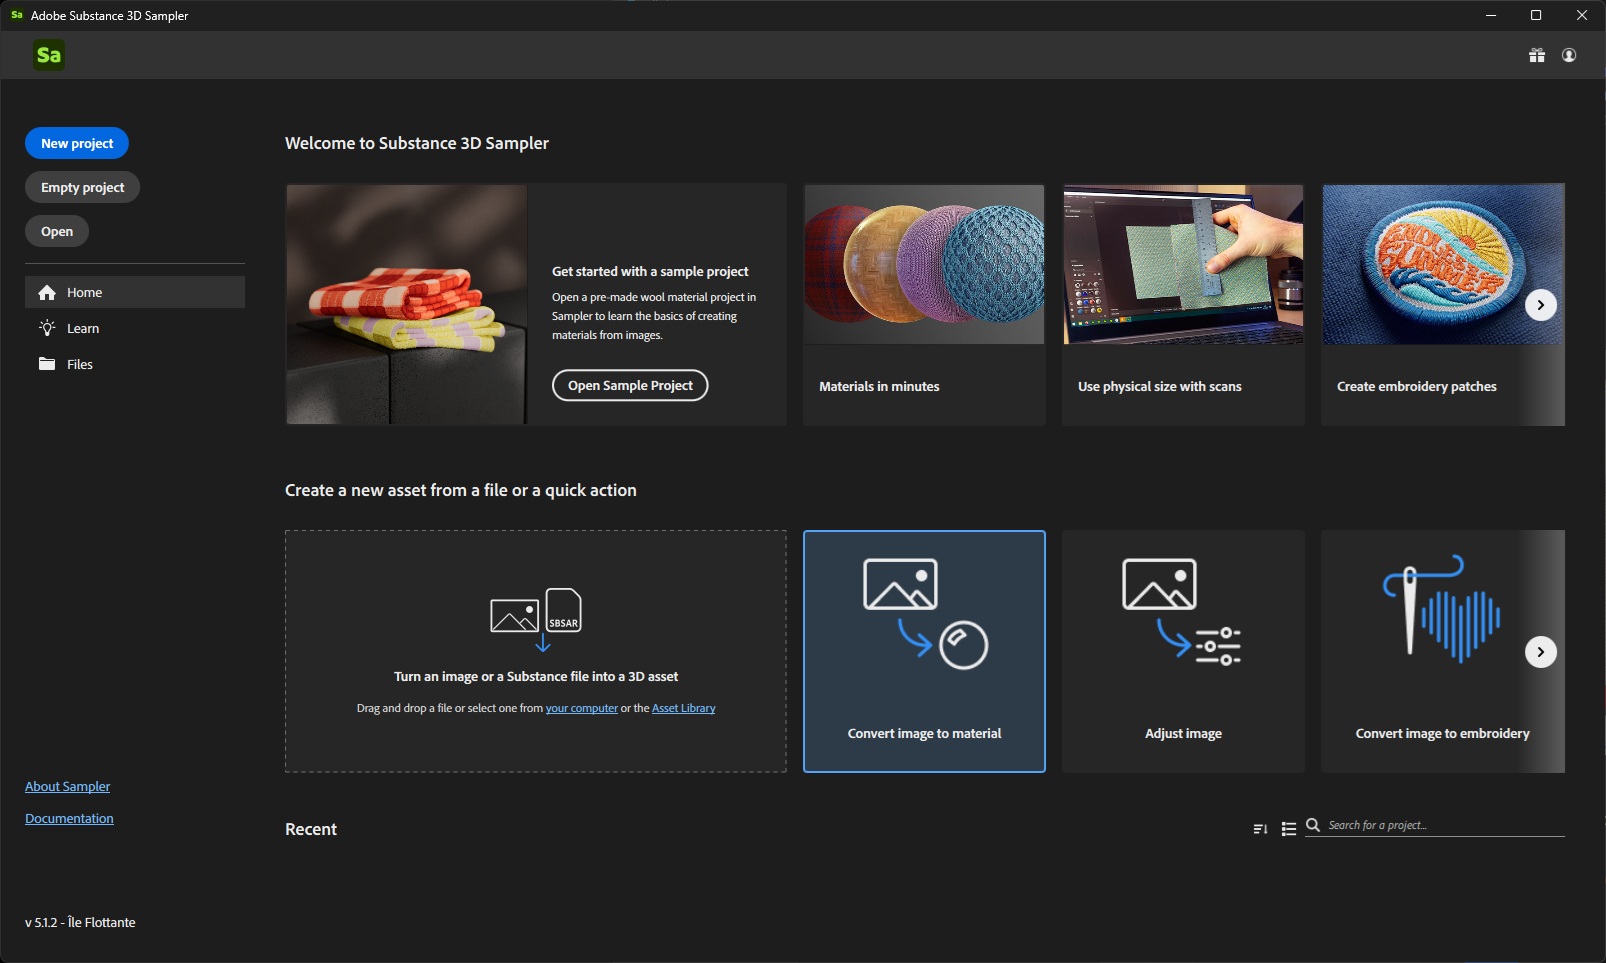The image size is (1606, 963).
Task: Click the Substance Sampler Sa logo
Action: 48,55
